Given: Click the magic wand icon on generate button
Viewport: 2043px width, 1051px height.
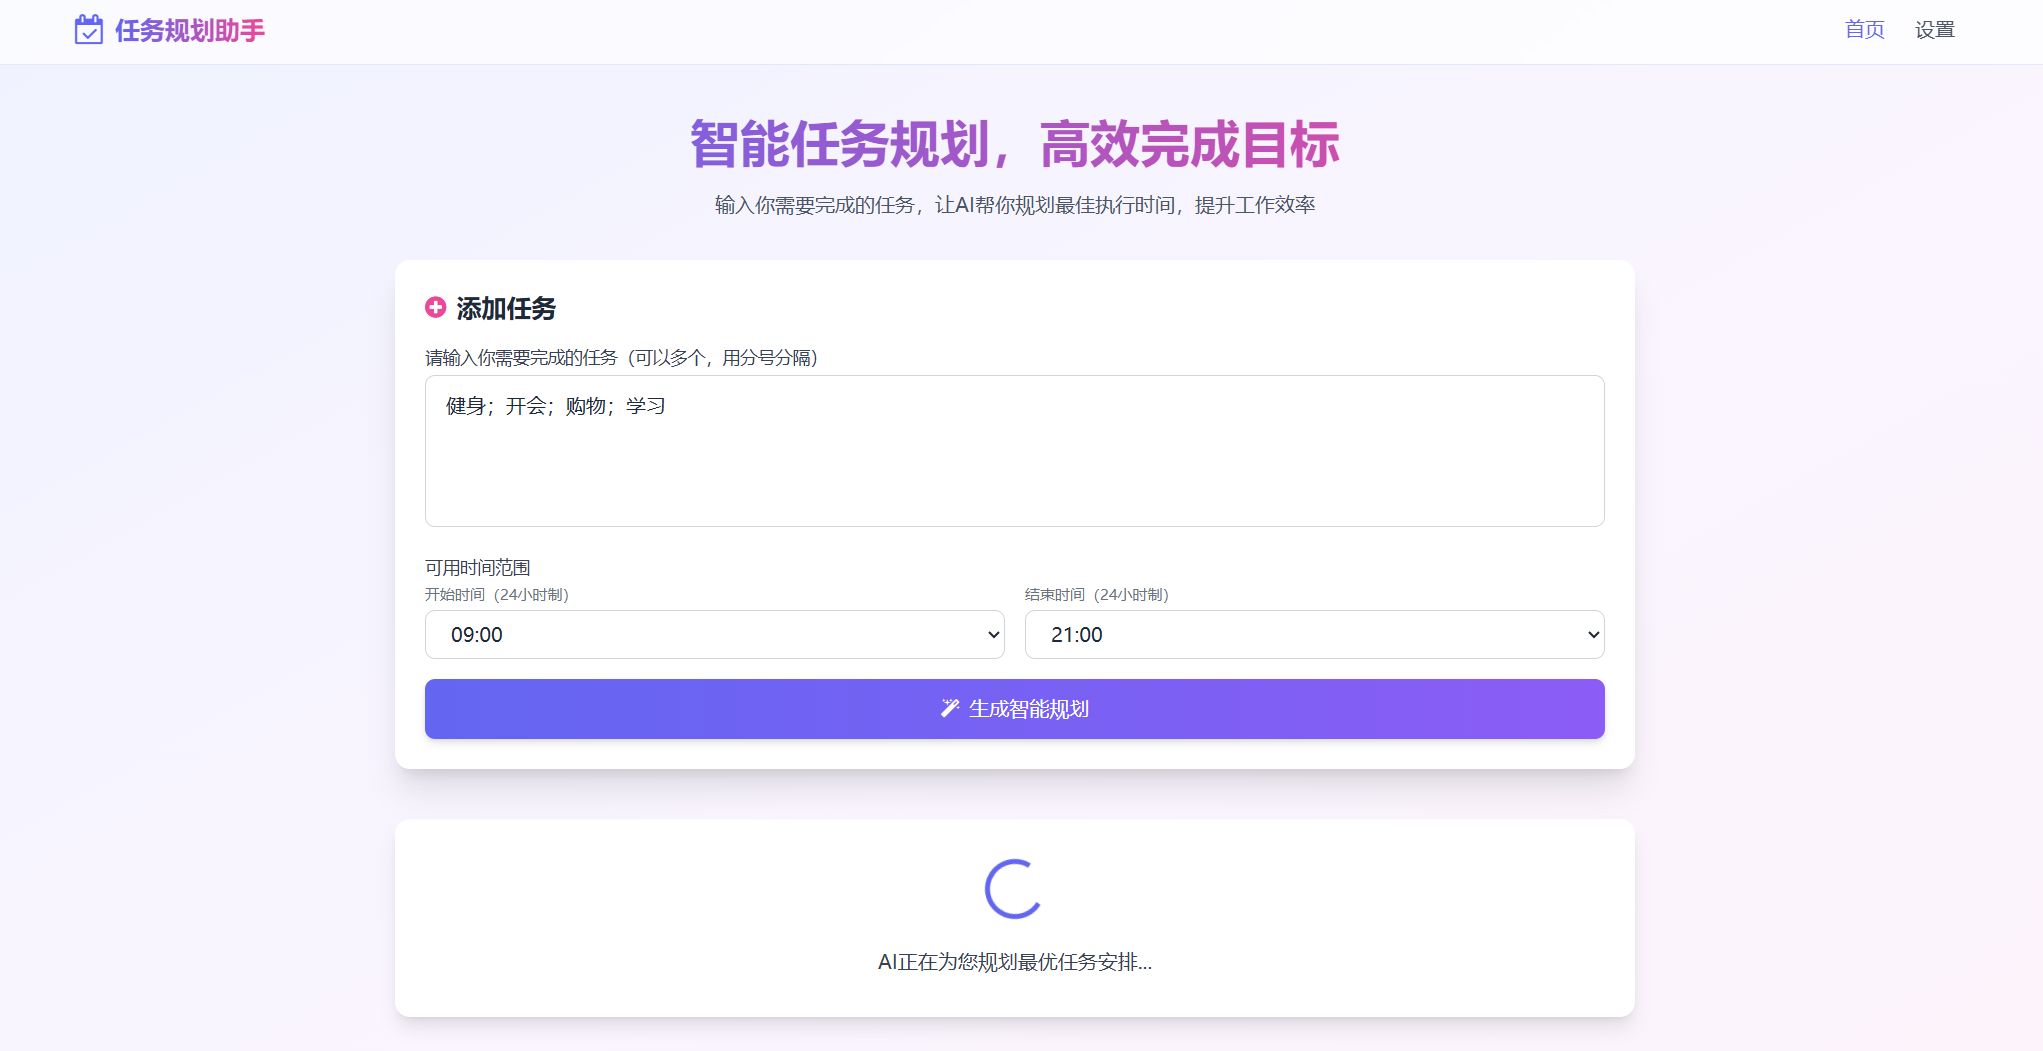Looking at the screenshot, I should coord(950,708).
